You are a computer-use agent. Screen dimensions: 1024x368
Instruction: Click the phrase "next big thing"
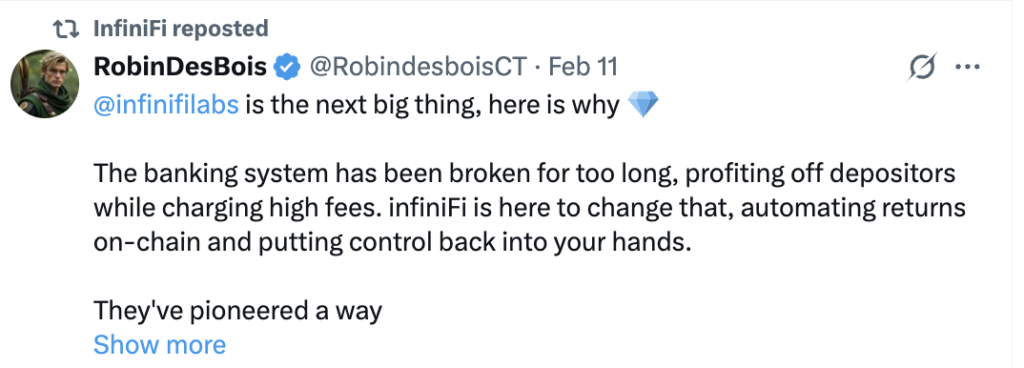(377, 104)
